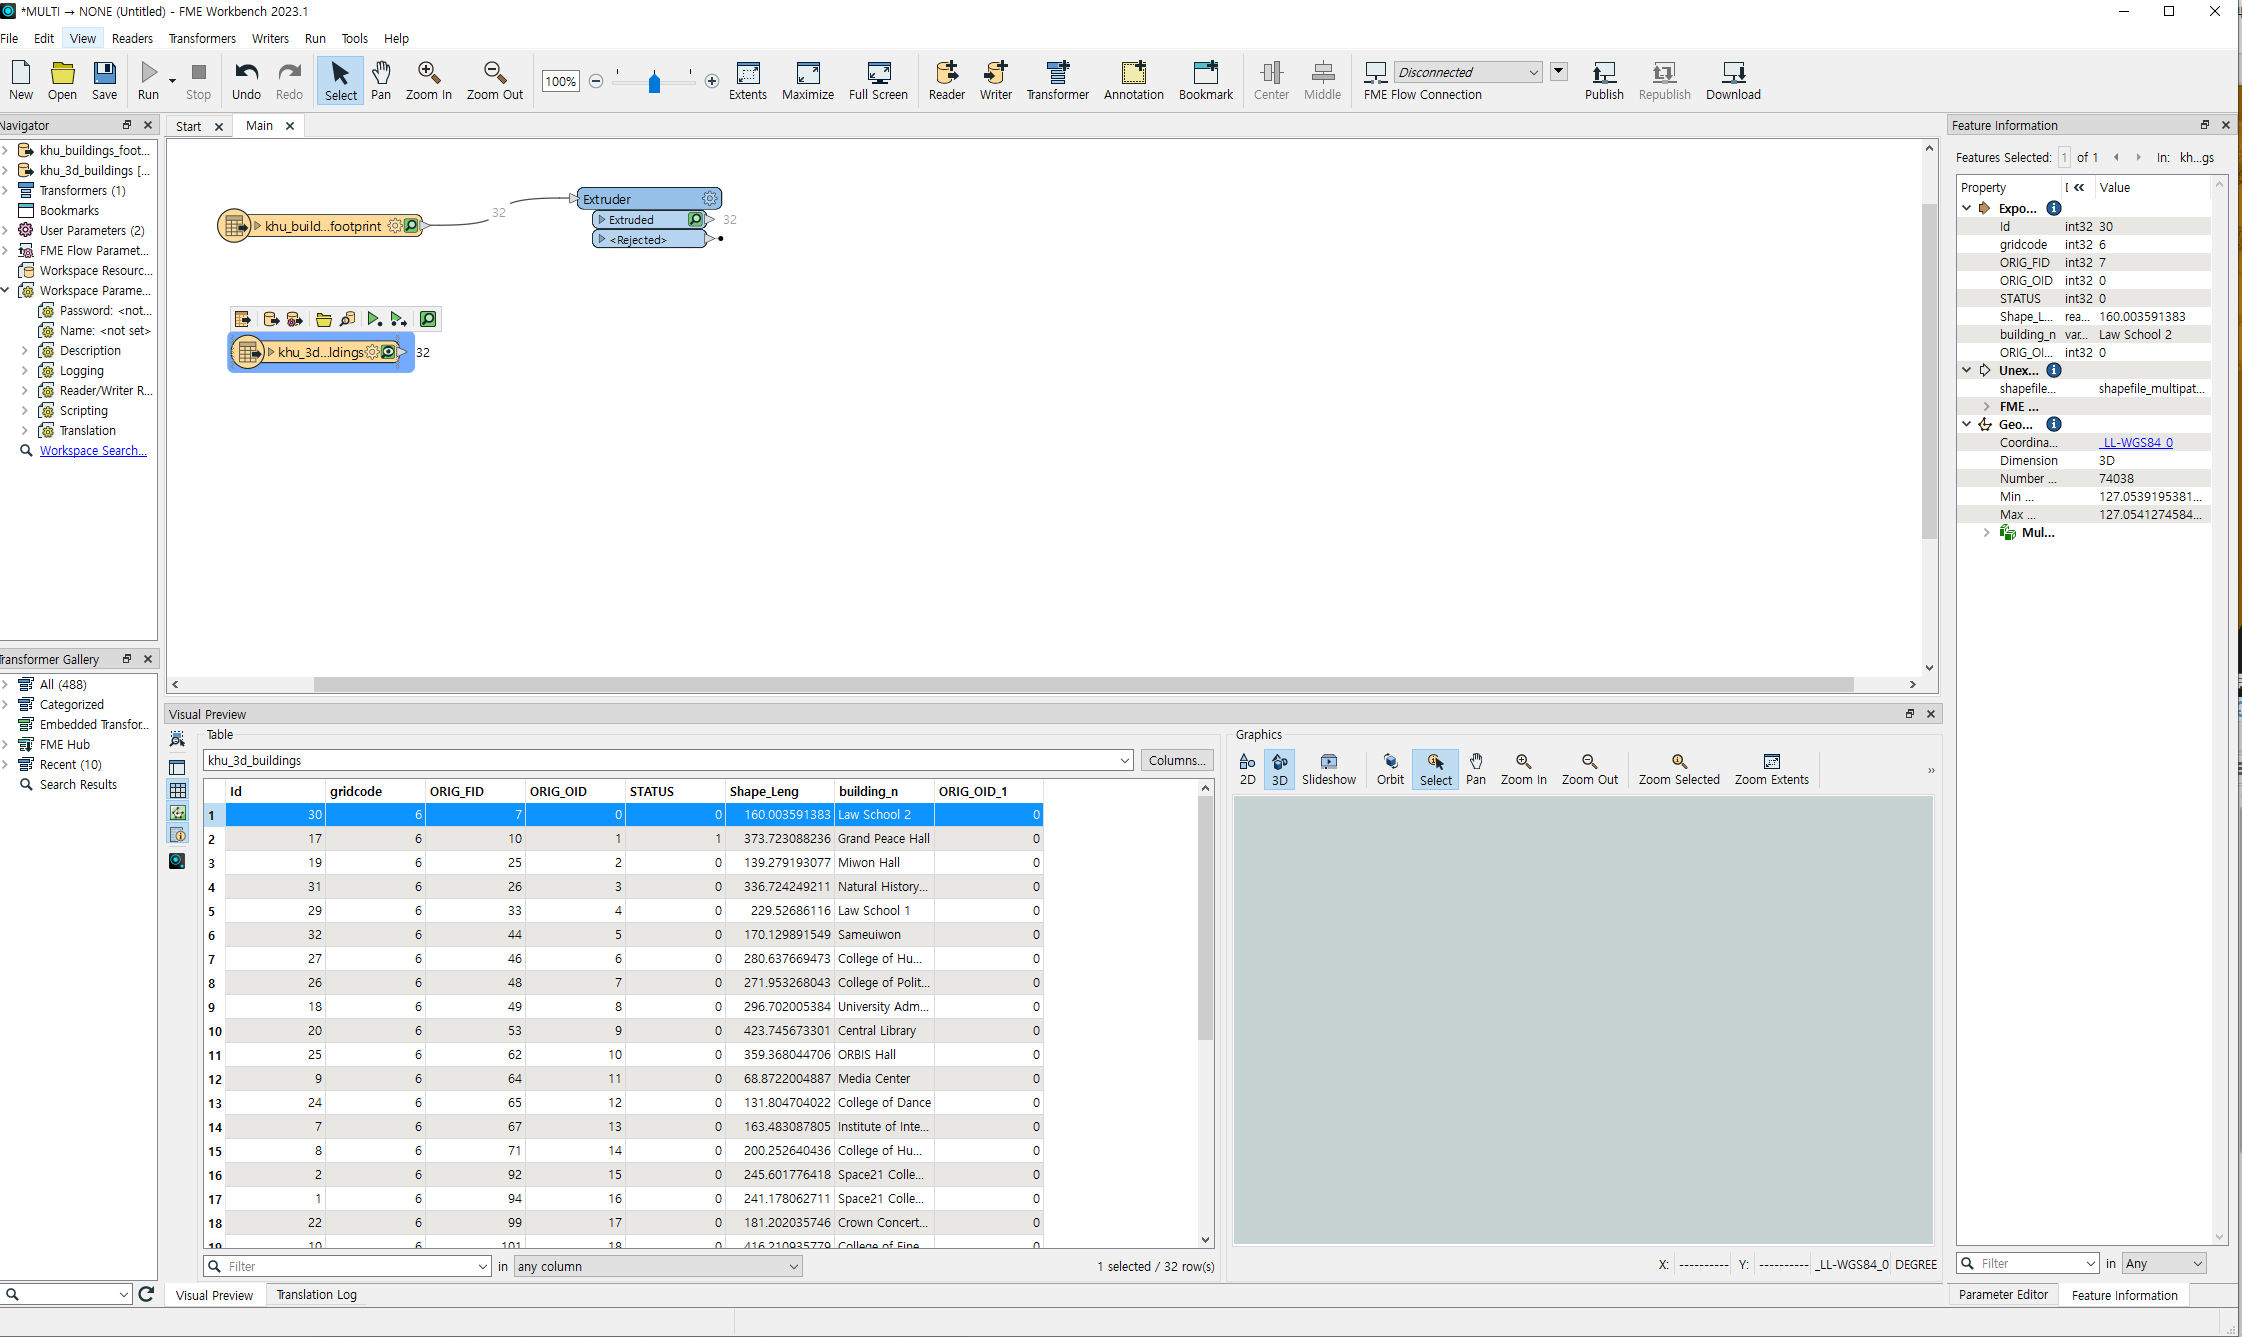The width and height of the screenshot is (2242, 1337).
Task: Click Run To This on the mini toolbar
Action: [x=374, y=319]
